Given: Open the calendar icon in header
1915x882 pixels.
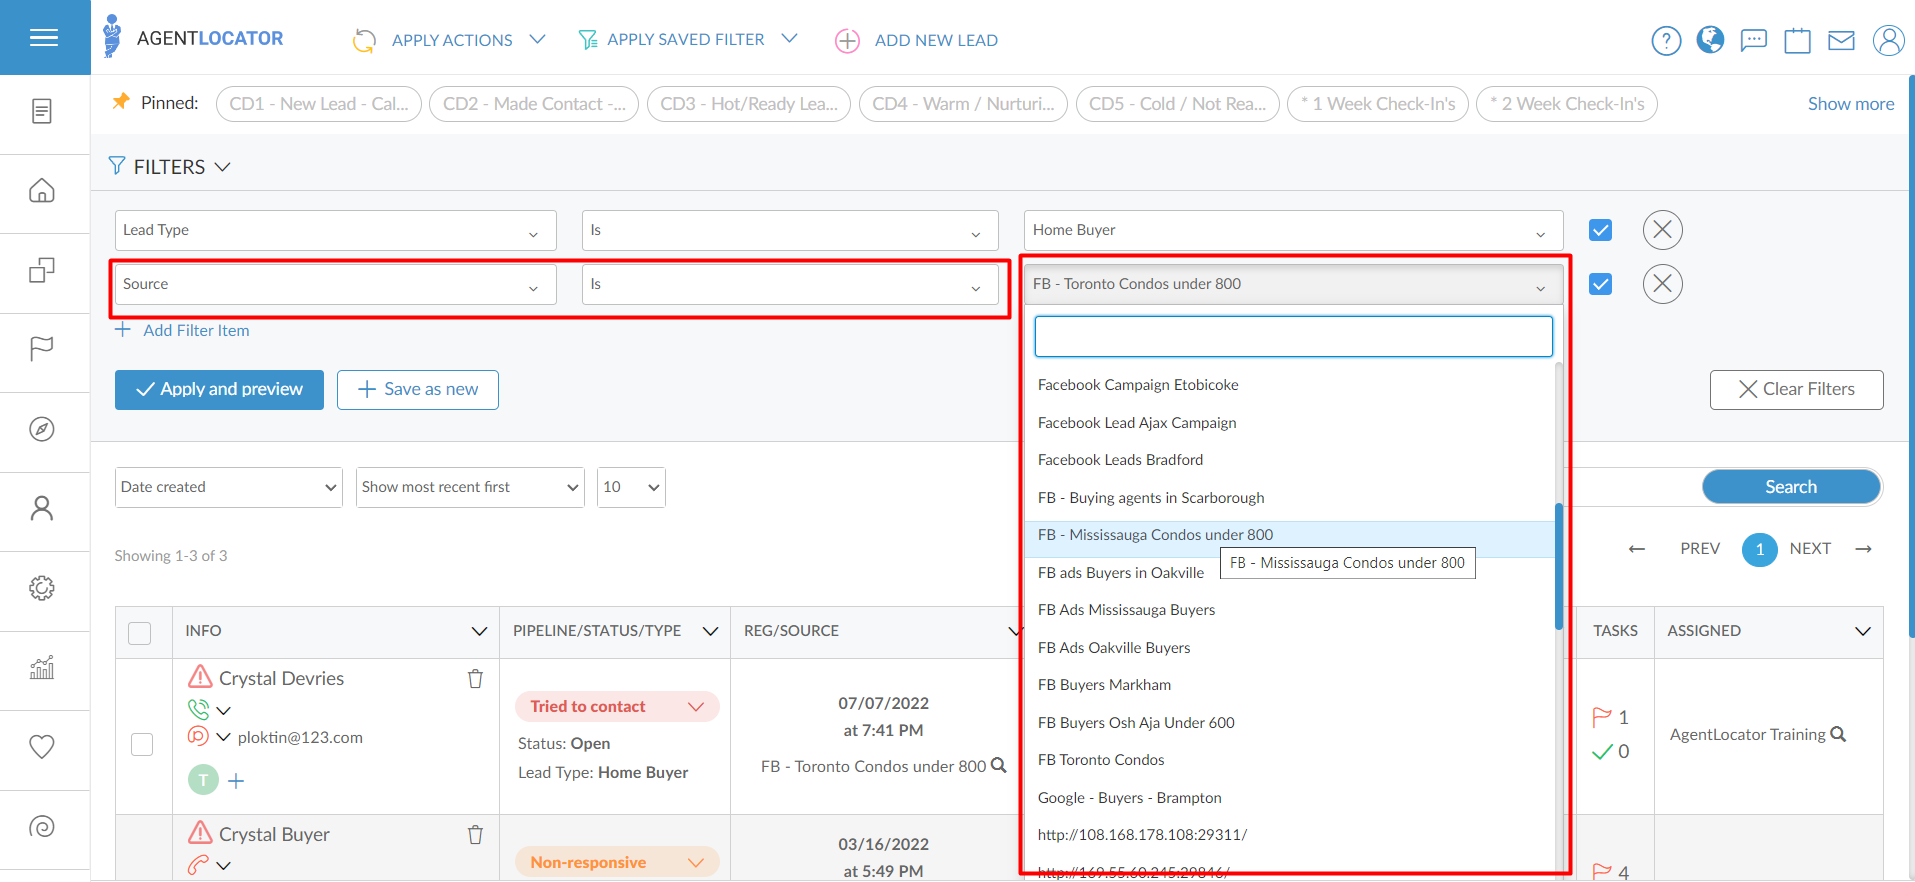Looking at the screenshot, I should 1798,41.
